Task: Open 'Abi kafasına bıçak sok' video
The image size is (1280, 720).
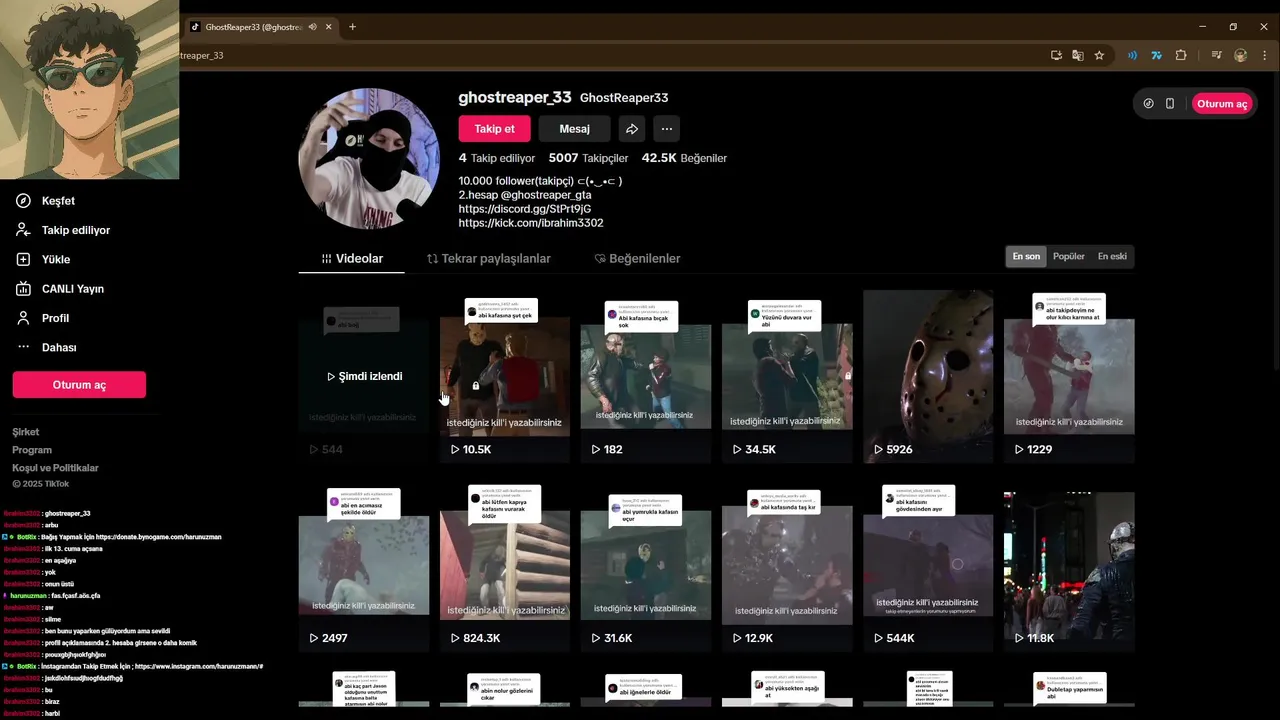Action: pyautogui.click(x=646, y=376)
